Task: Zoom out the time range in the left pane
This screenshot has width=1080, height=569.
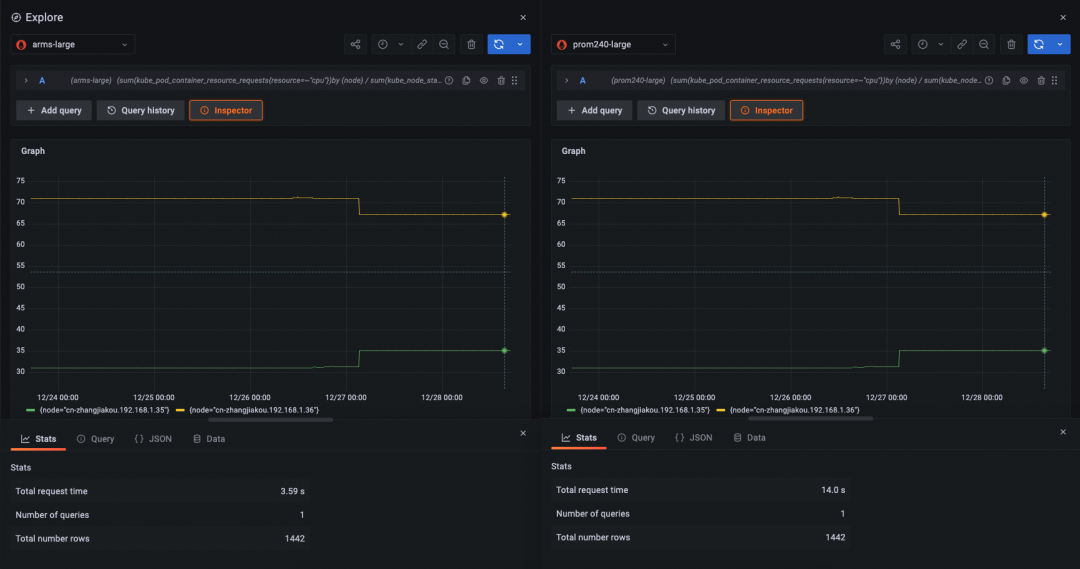Action: (444, 45)
